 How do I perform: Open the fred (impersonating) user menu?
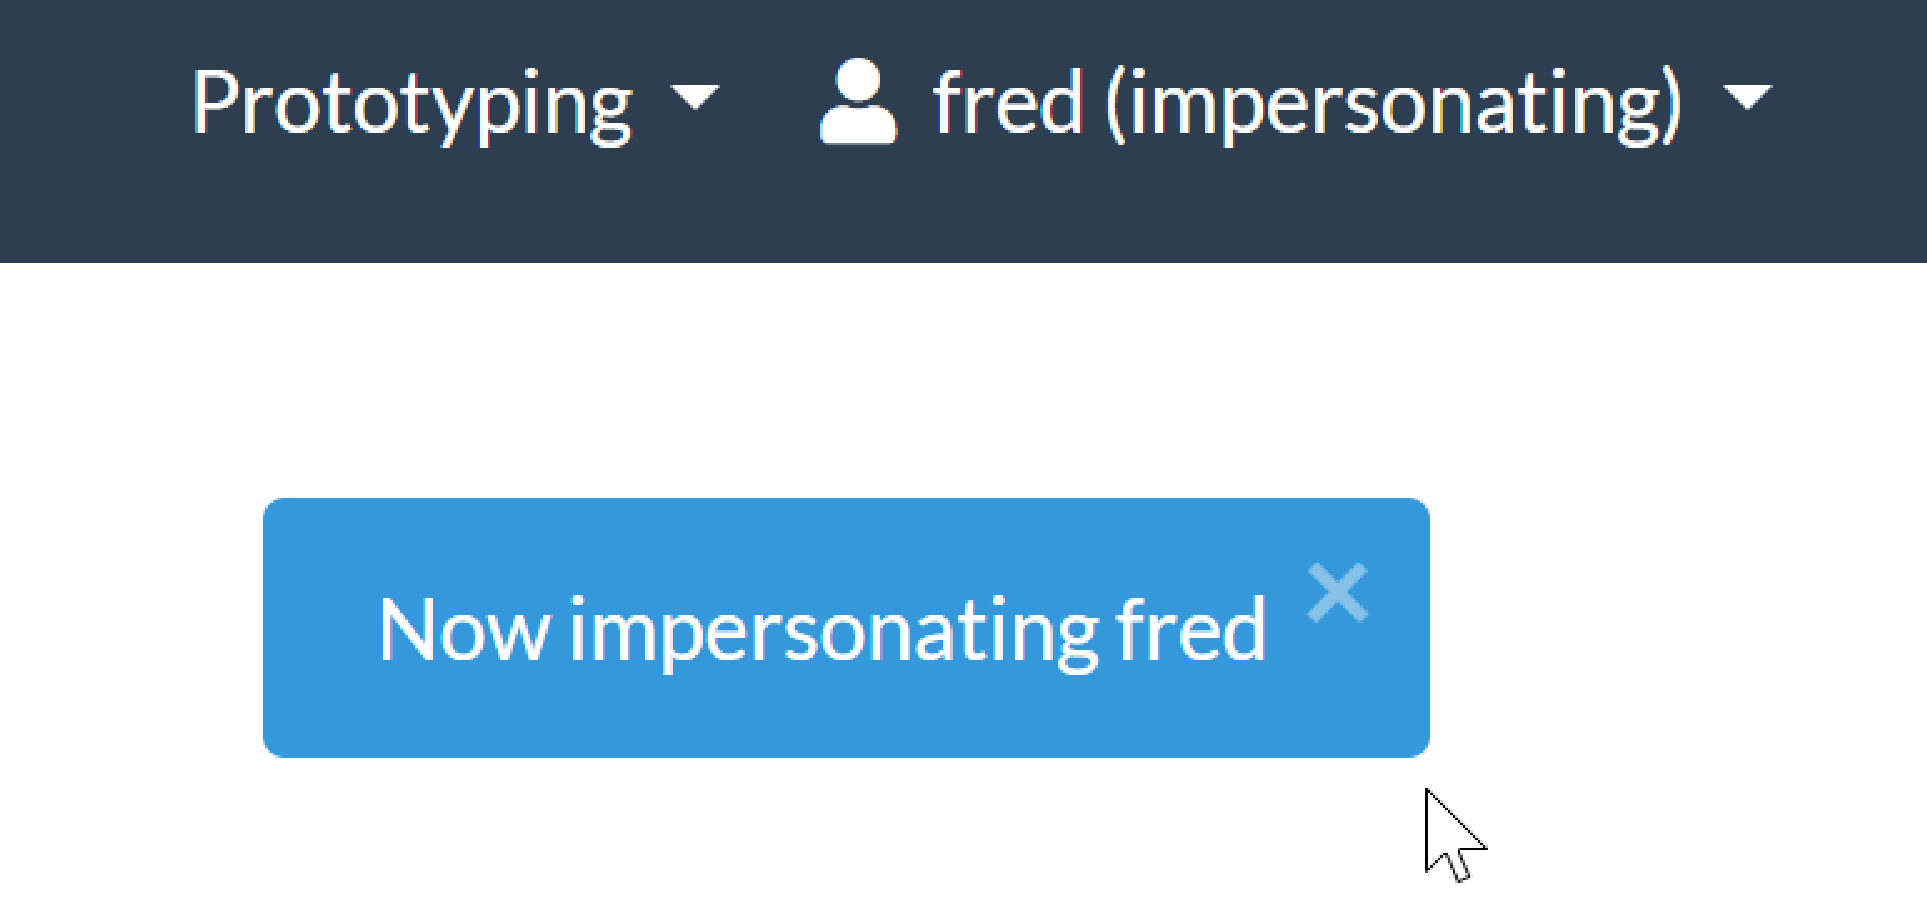pyautogui.click(x=1300, y=104)
